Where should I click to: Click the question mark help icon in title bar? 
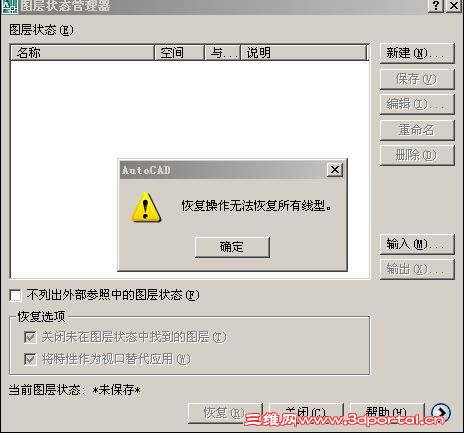click(x=436, y=6)
